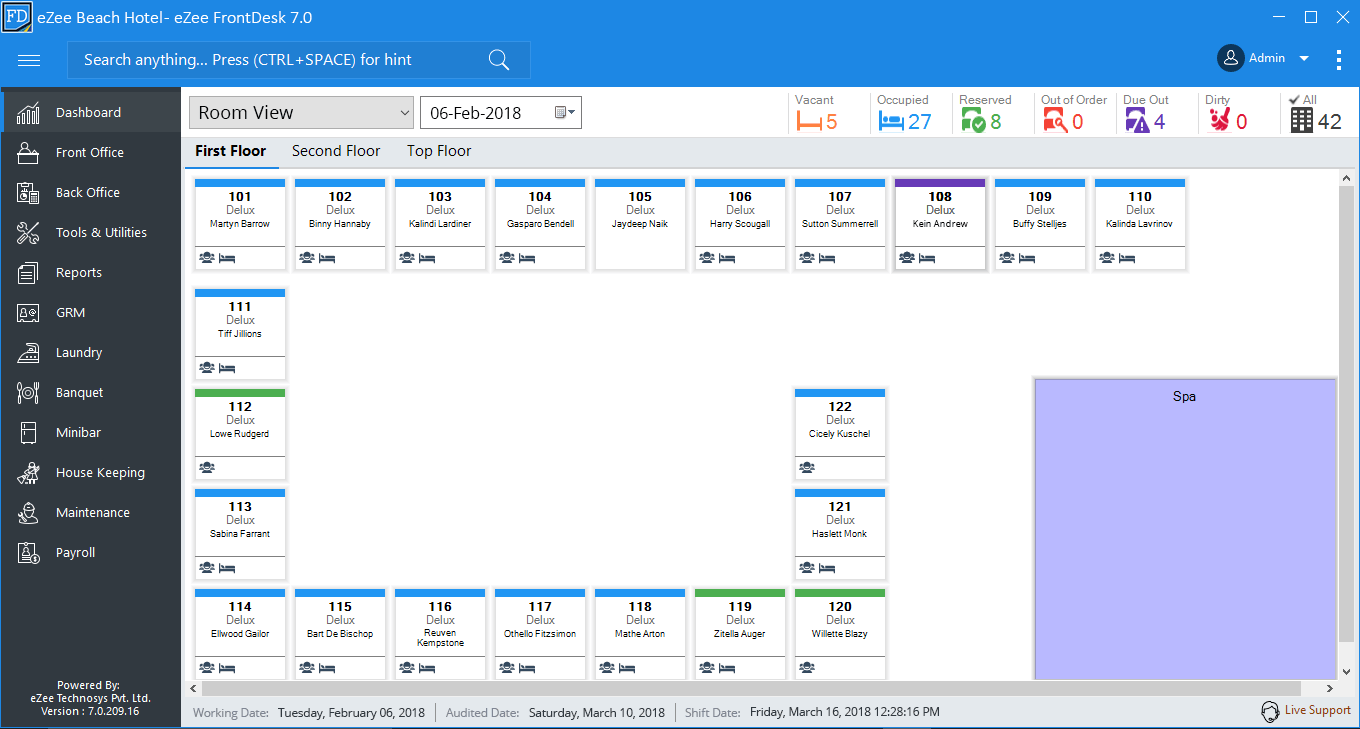
Task: Click guest name Sabina Farrant
Action: 240,534
